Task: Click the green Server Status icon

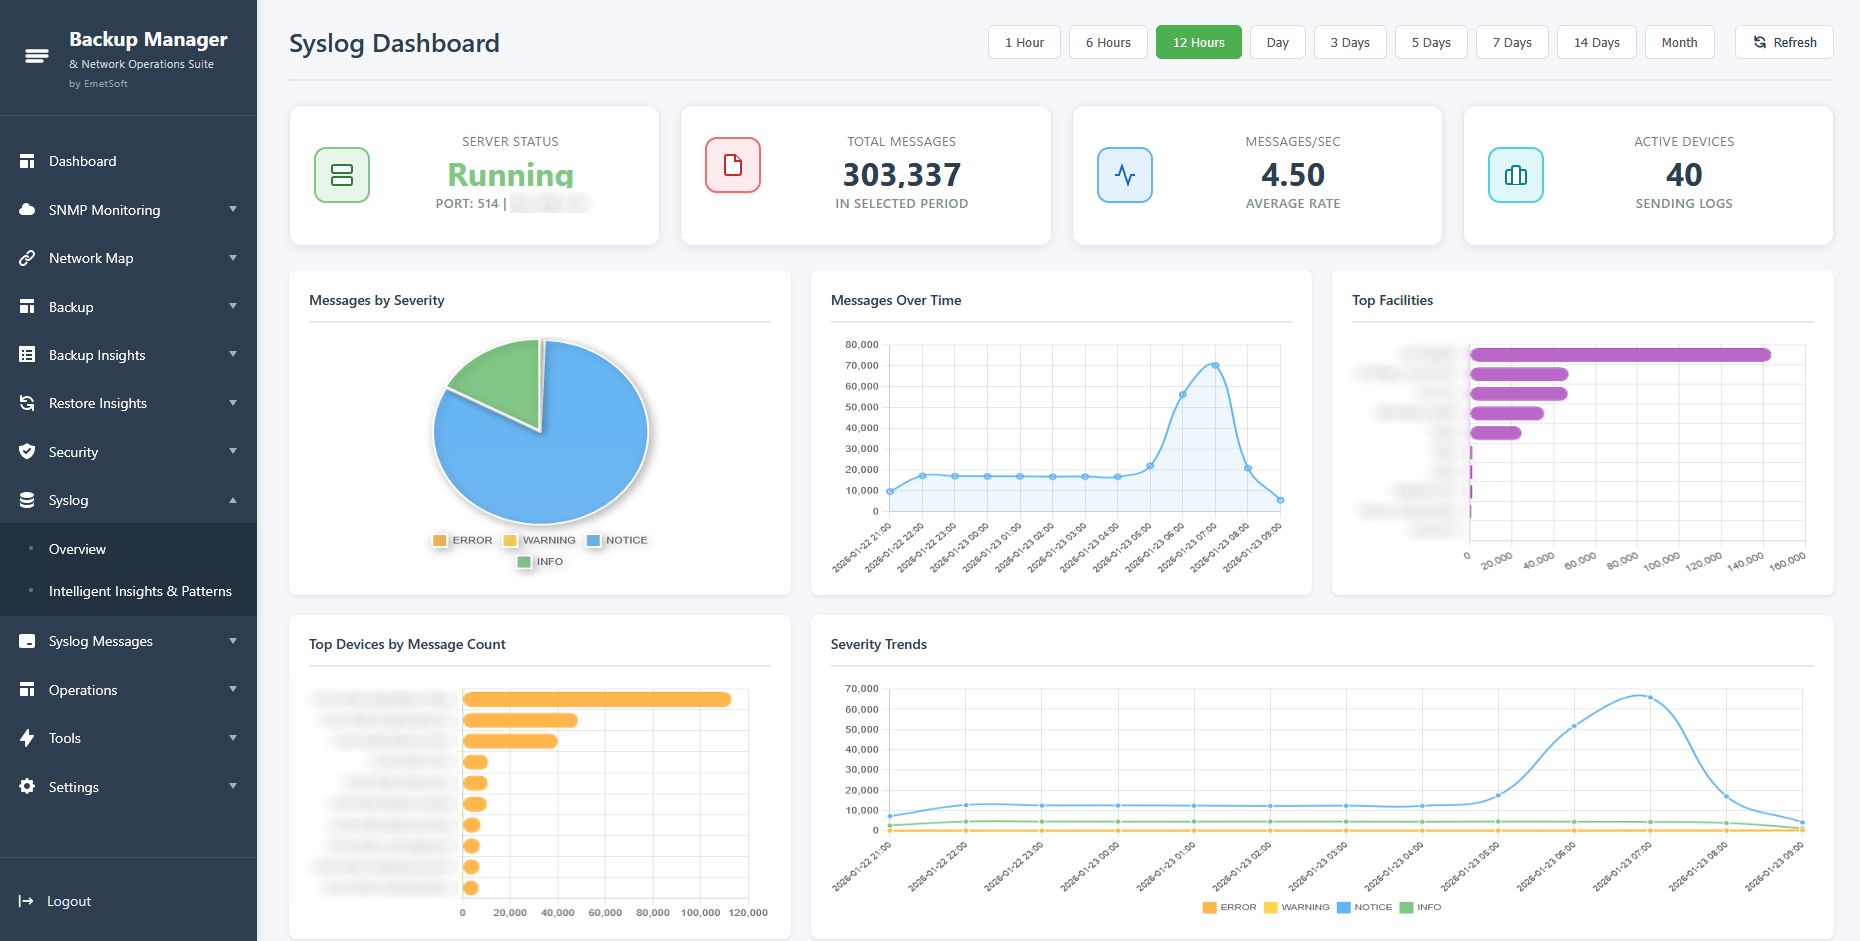Action: point(342,175)
